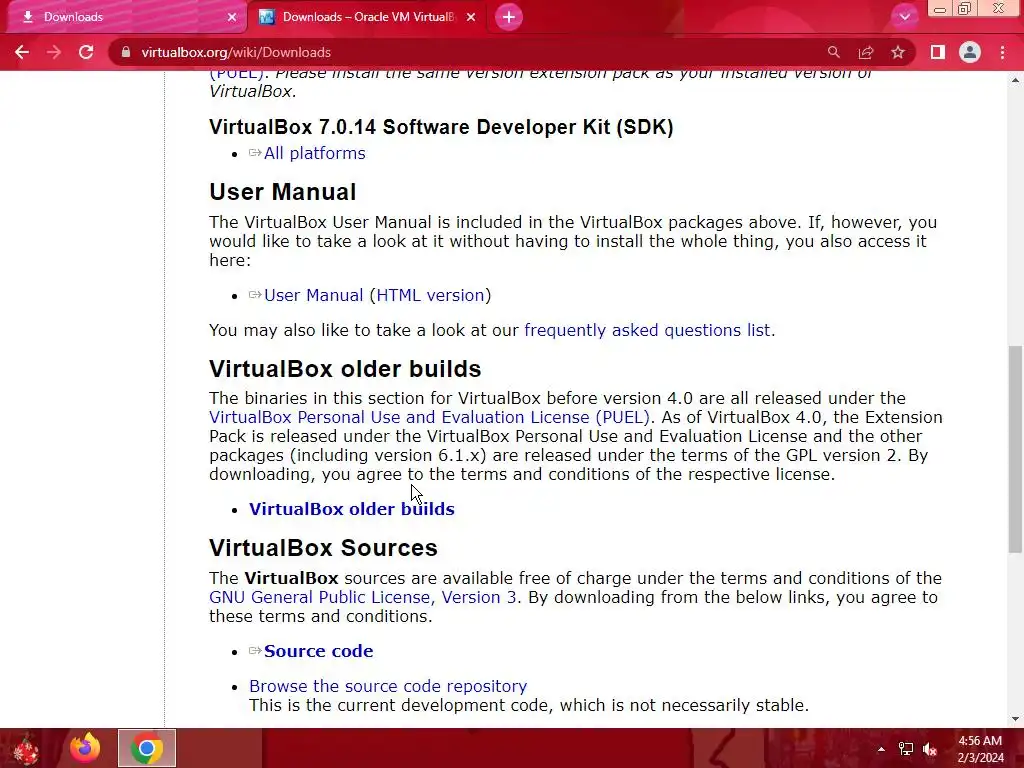Viewport: 1024px width, 768px height.
Task: Reload the VirtualBox downloads page
Action: [86, 52]
